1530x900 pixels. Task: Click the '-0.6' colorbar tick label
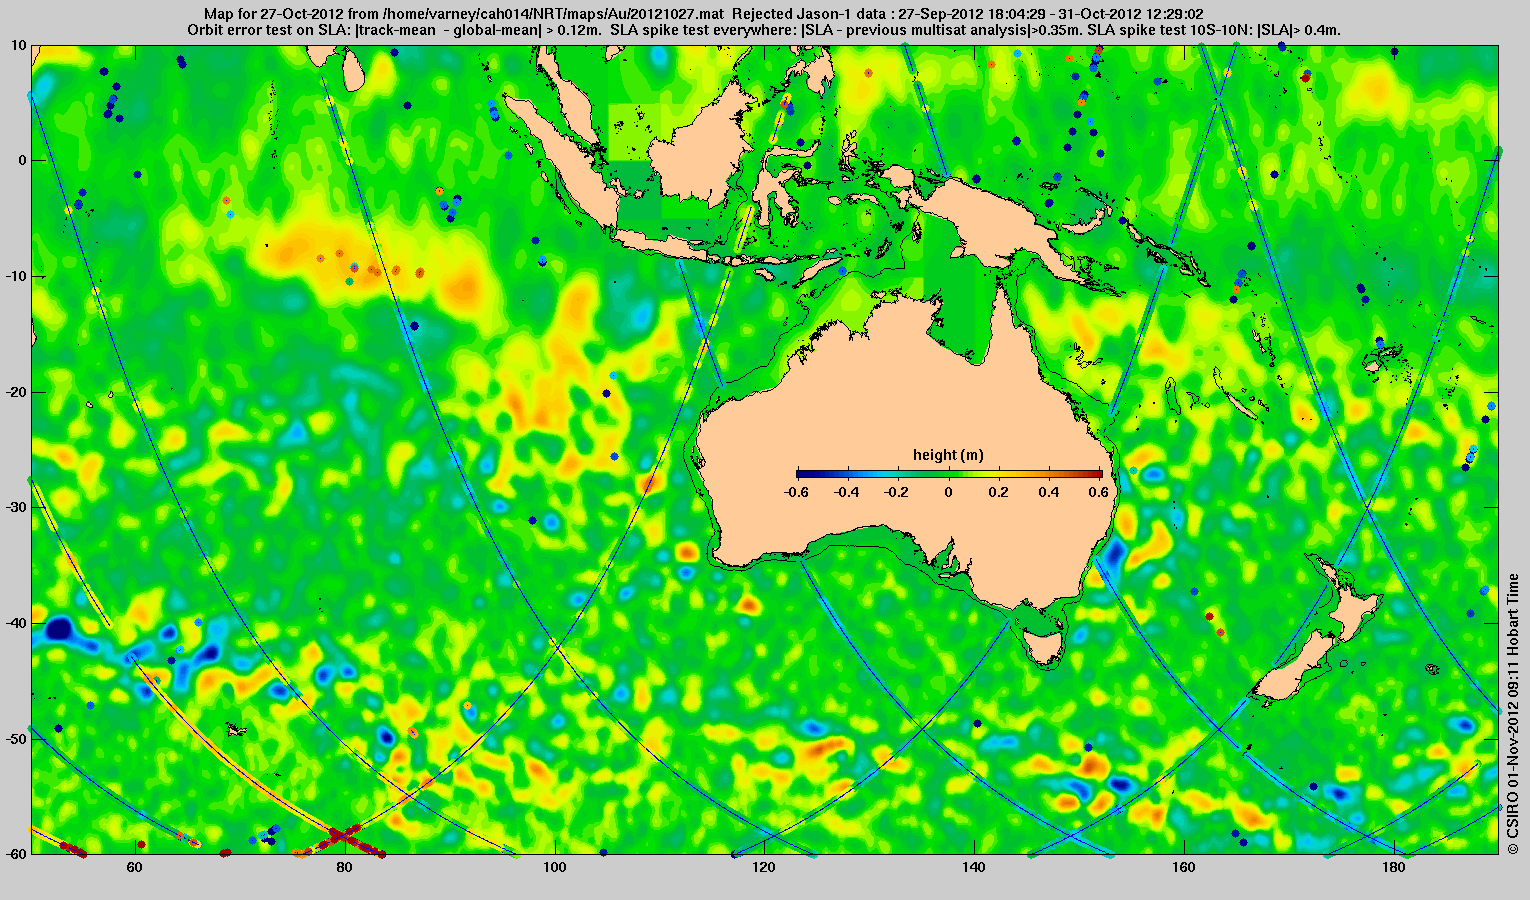coord(797,492)
